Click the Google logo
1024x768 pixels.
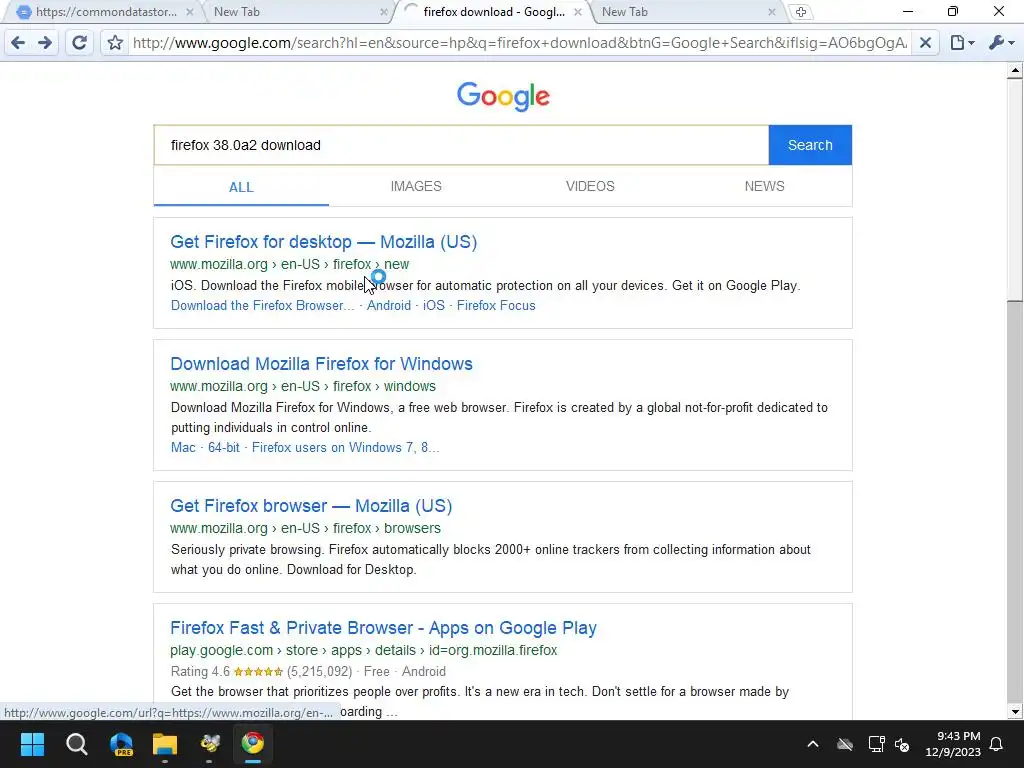[x=503, y=97]
